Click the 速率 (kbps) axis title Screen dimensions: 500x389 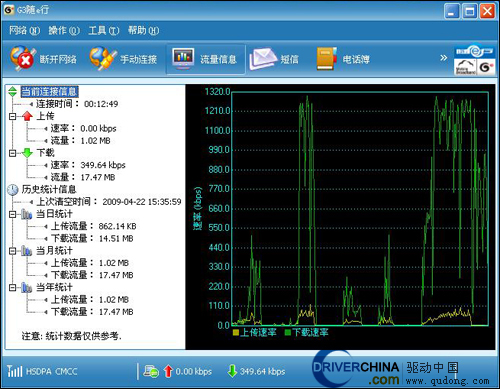[x=198, y=208]
